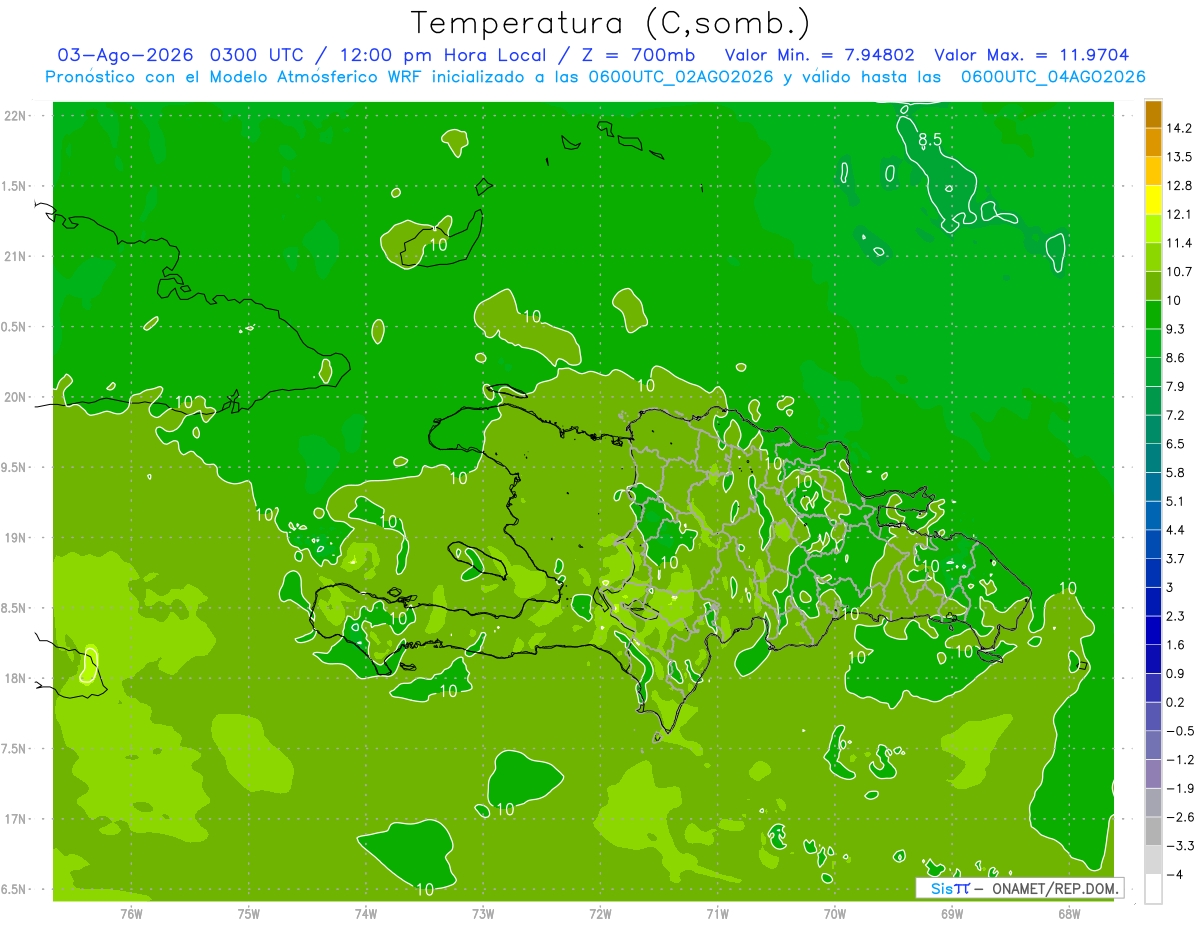
Task: Click legend value "5.1"
Action: click(x=1176, y=501)
